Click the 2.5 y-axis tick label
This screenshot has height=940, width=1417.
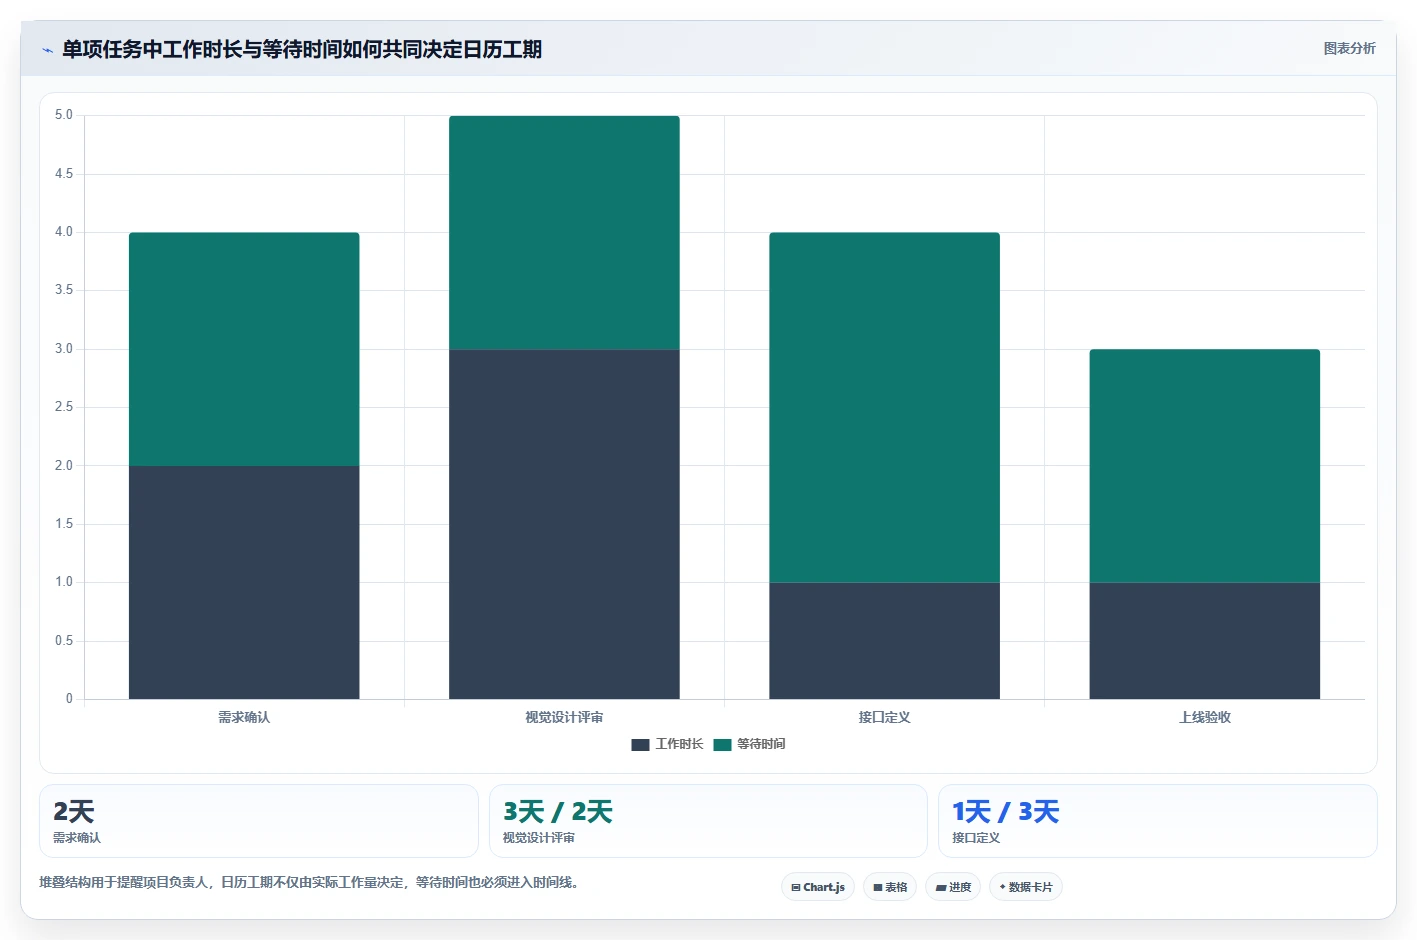coord(64,407)
